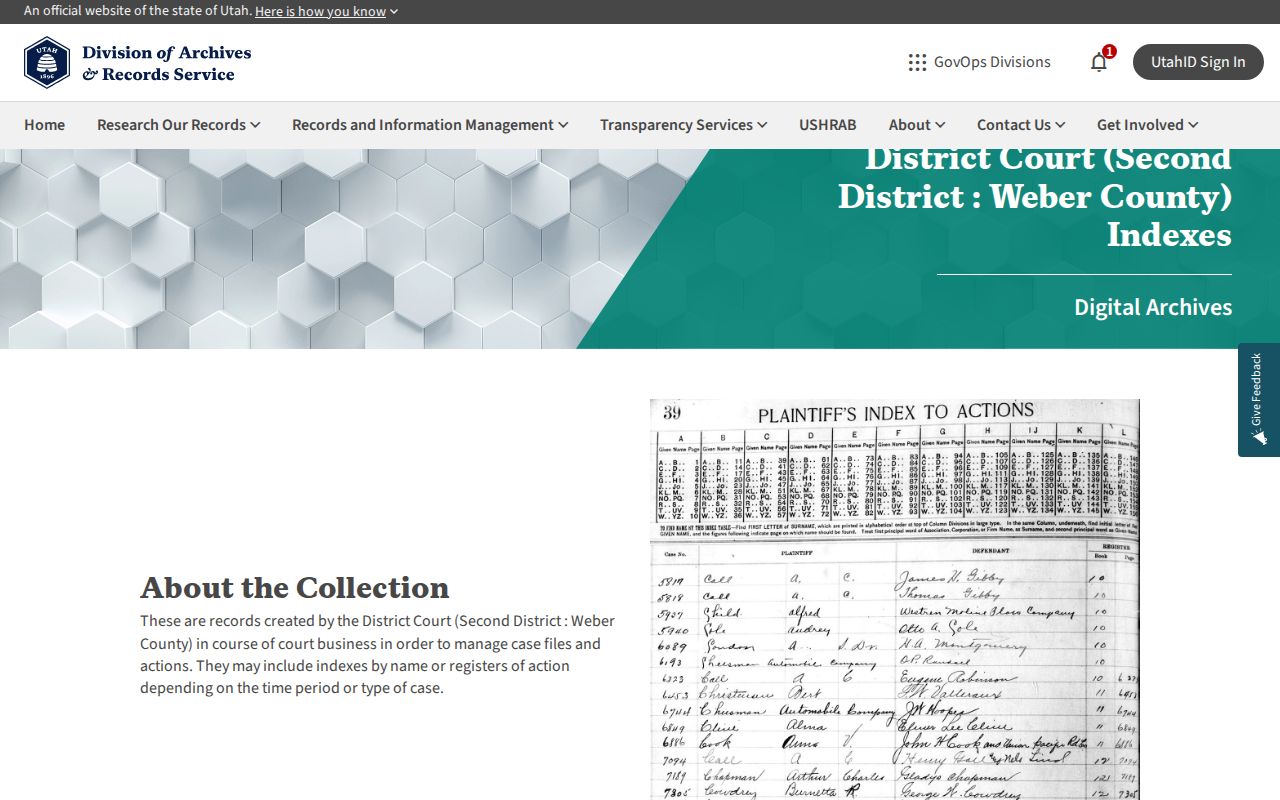Click the 'official website of the state of Utah' text
This screenshot has height=800, width=1280.
(137, 11)
